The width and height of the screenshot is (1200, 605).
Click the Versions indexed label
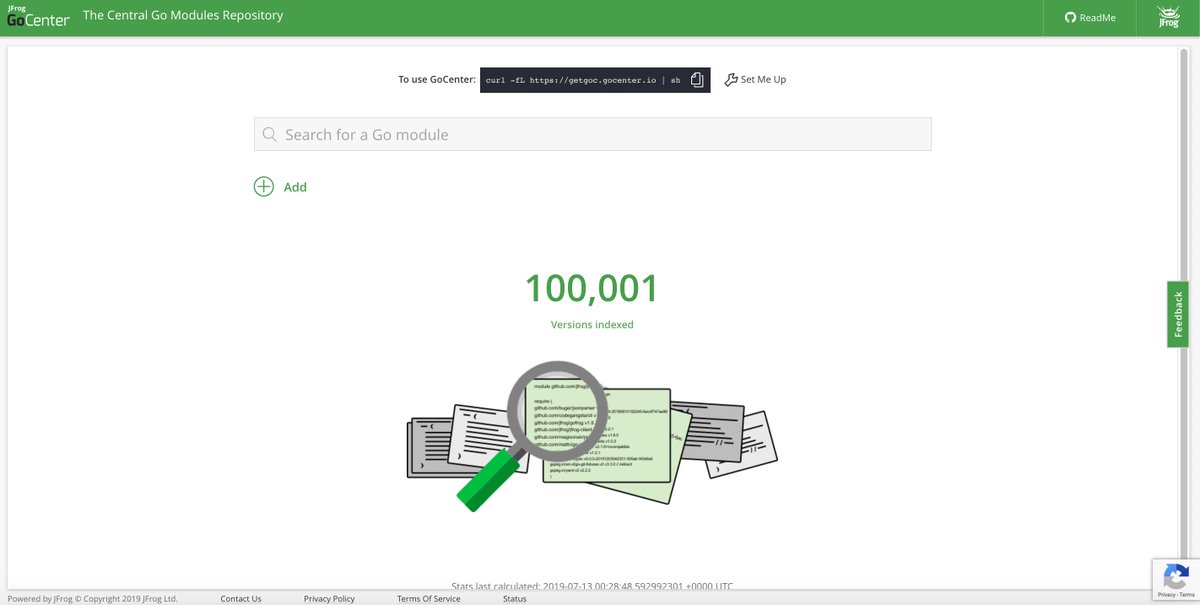(592, 324)
